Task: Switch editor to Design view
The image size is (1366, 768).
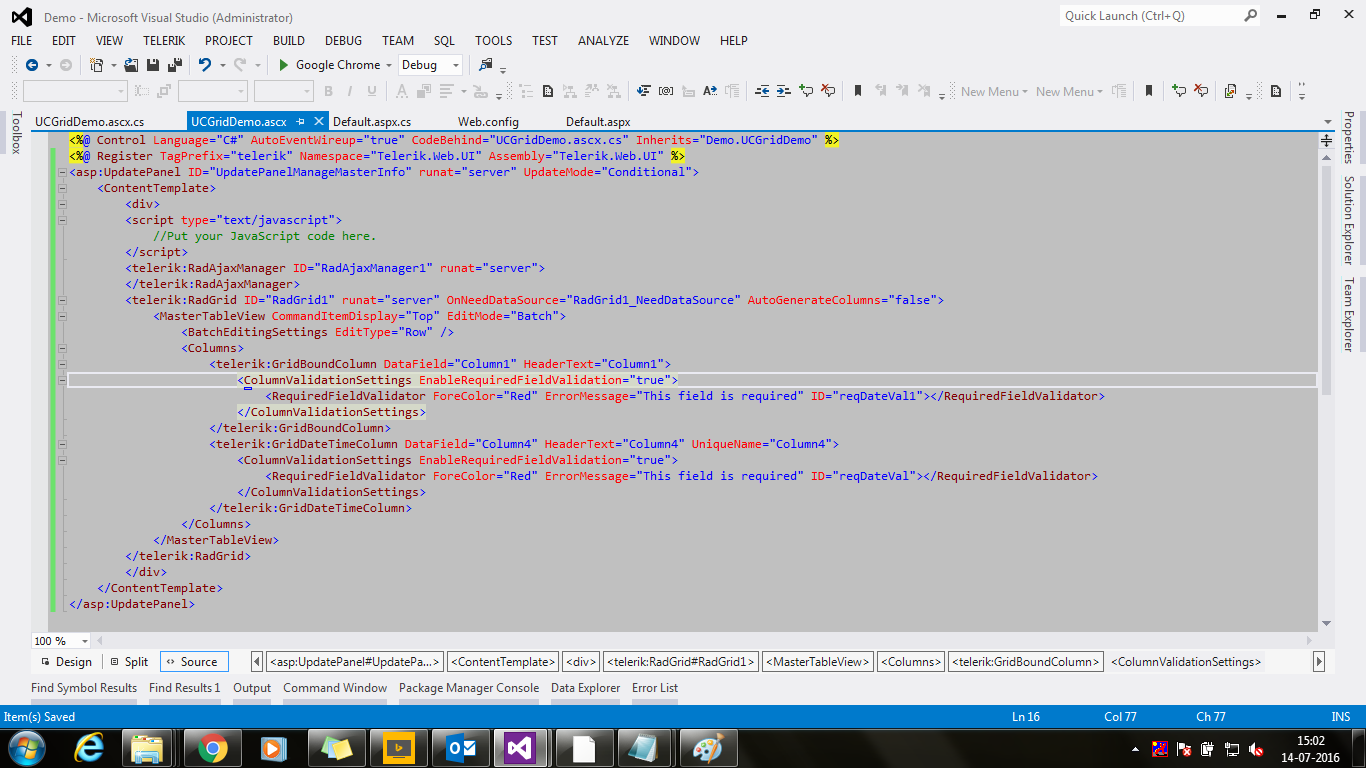Action: pyautogui.click(x=66, y=662)
